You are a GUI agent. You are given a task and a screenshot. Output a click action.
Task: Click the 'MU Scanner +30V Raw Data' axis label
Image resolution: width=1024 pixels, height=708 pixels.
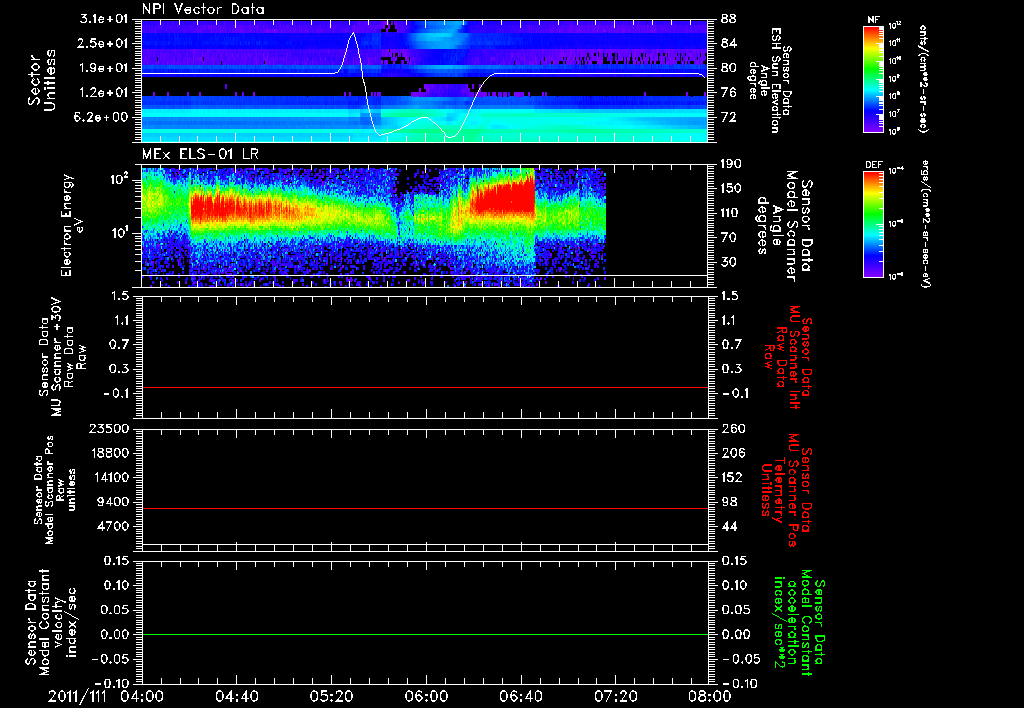click(x=63, y=356)
